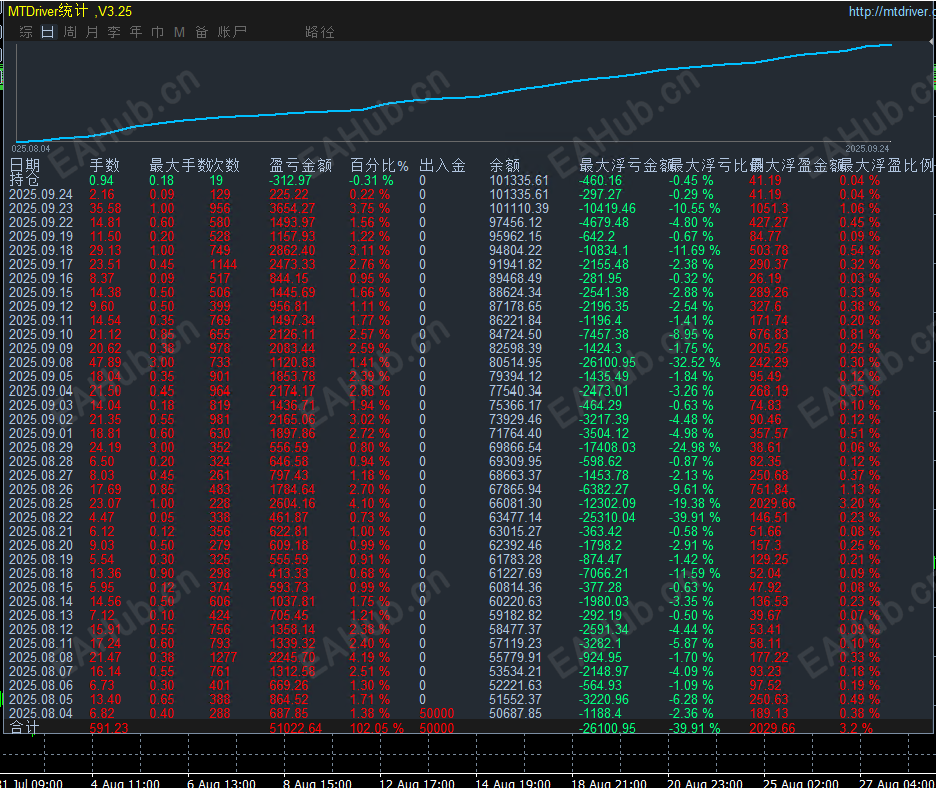936x788 pixels.
Task: Click the MTDriver统计 V3.25 title
Action: pos(70,11)
